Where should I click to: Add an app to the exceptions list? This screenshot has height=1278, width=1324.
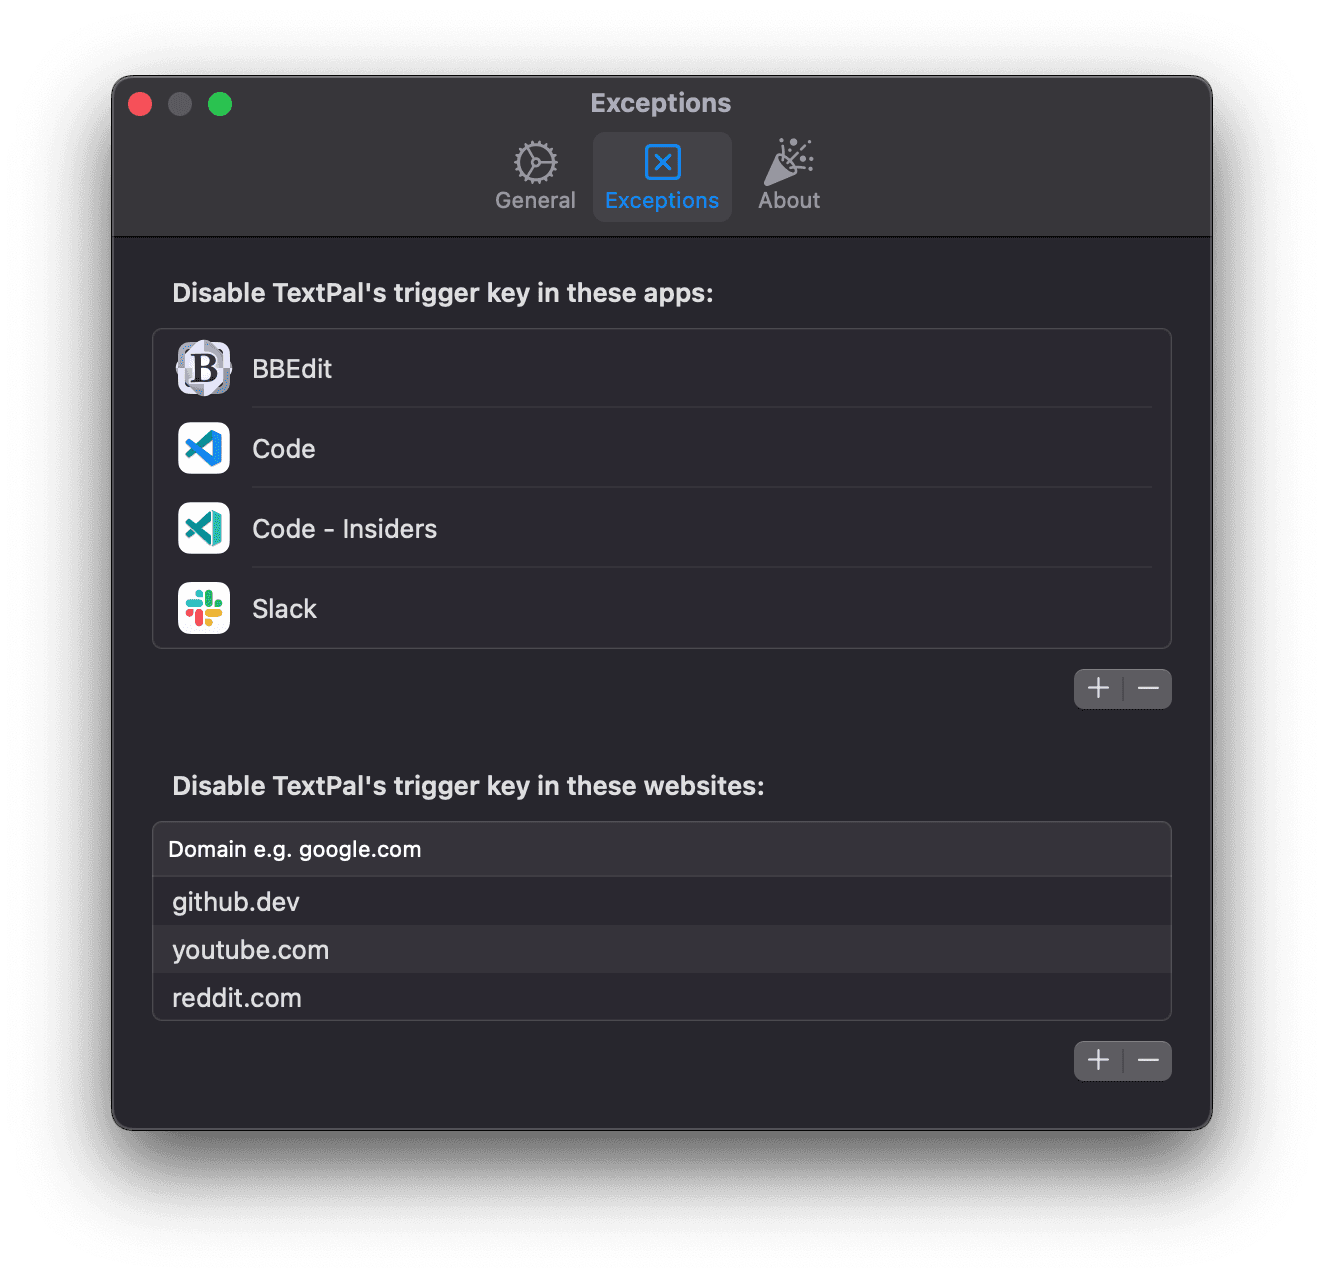[x=1098, y=689]
